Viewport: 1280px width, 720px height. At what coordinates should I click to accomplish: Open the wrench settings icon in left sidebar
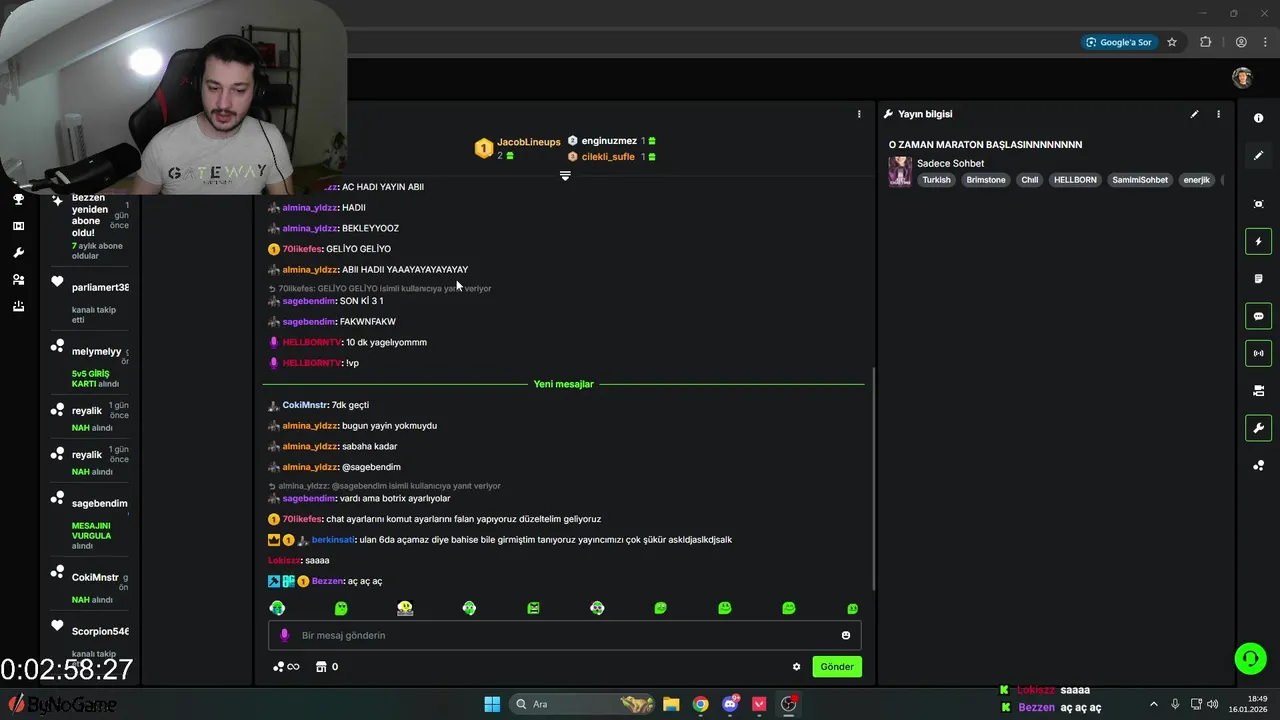[x=18, y=253]
